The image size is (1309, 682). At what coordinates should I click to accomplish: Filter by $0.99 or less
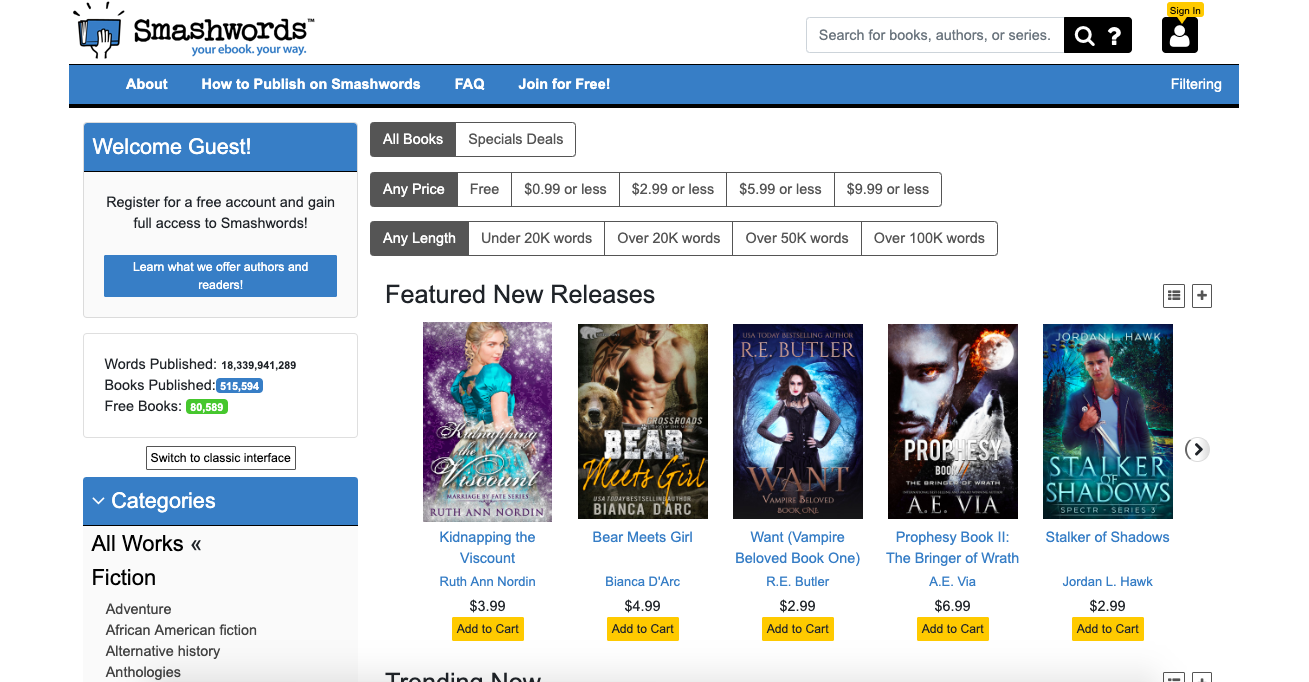click(x=565, y=189)
